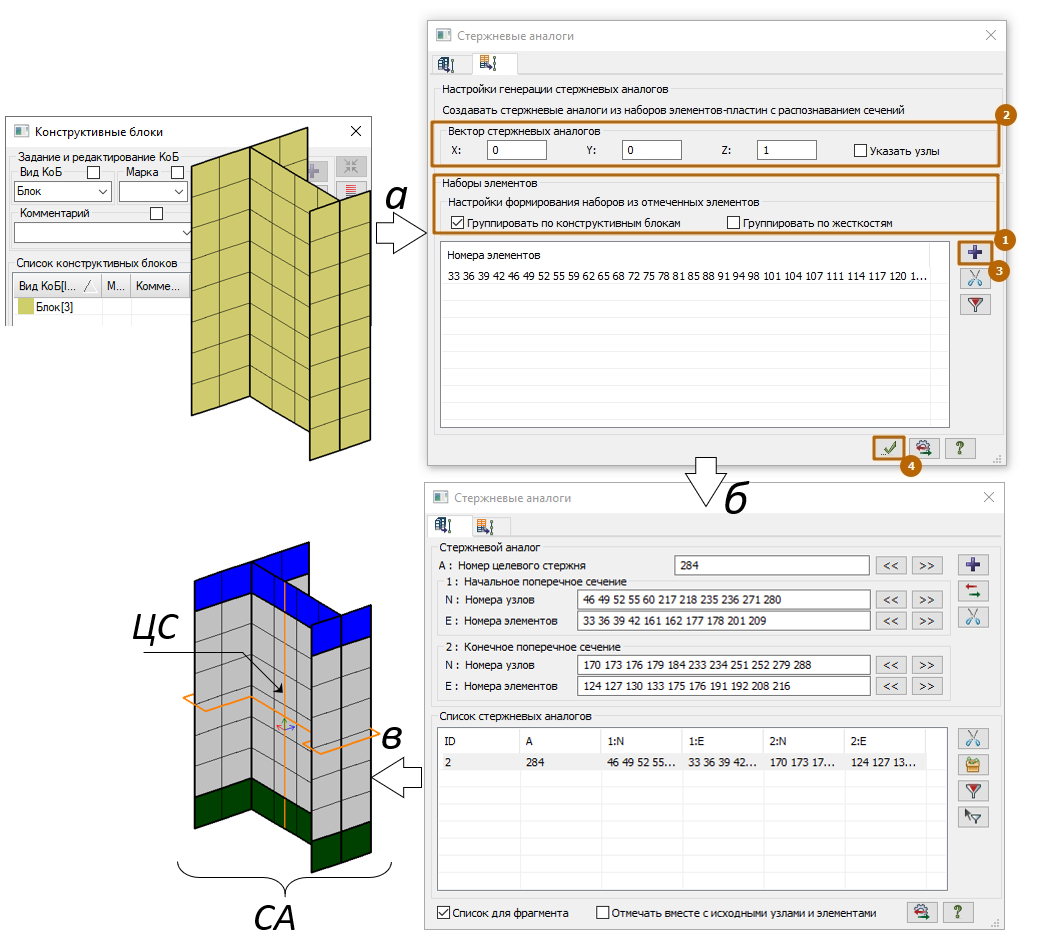The width and height of the screenshot is (1040, 949).
Task: Click the red funnel icon in upper dialog
Action: pos(974,305)
